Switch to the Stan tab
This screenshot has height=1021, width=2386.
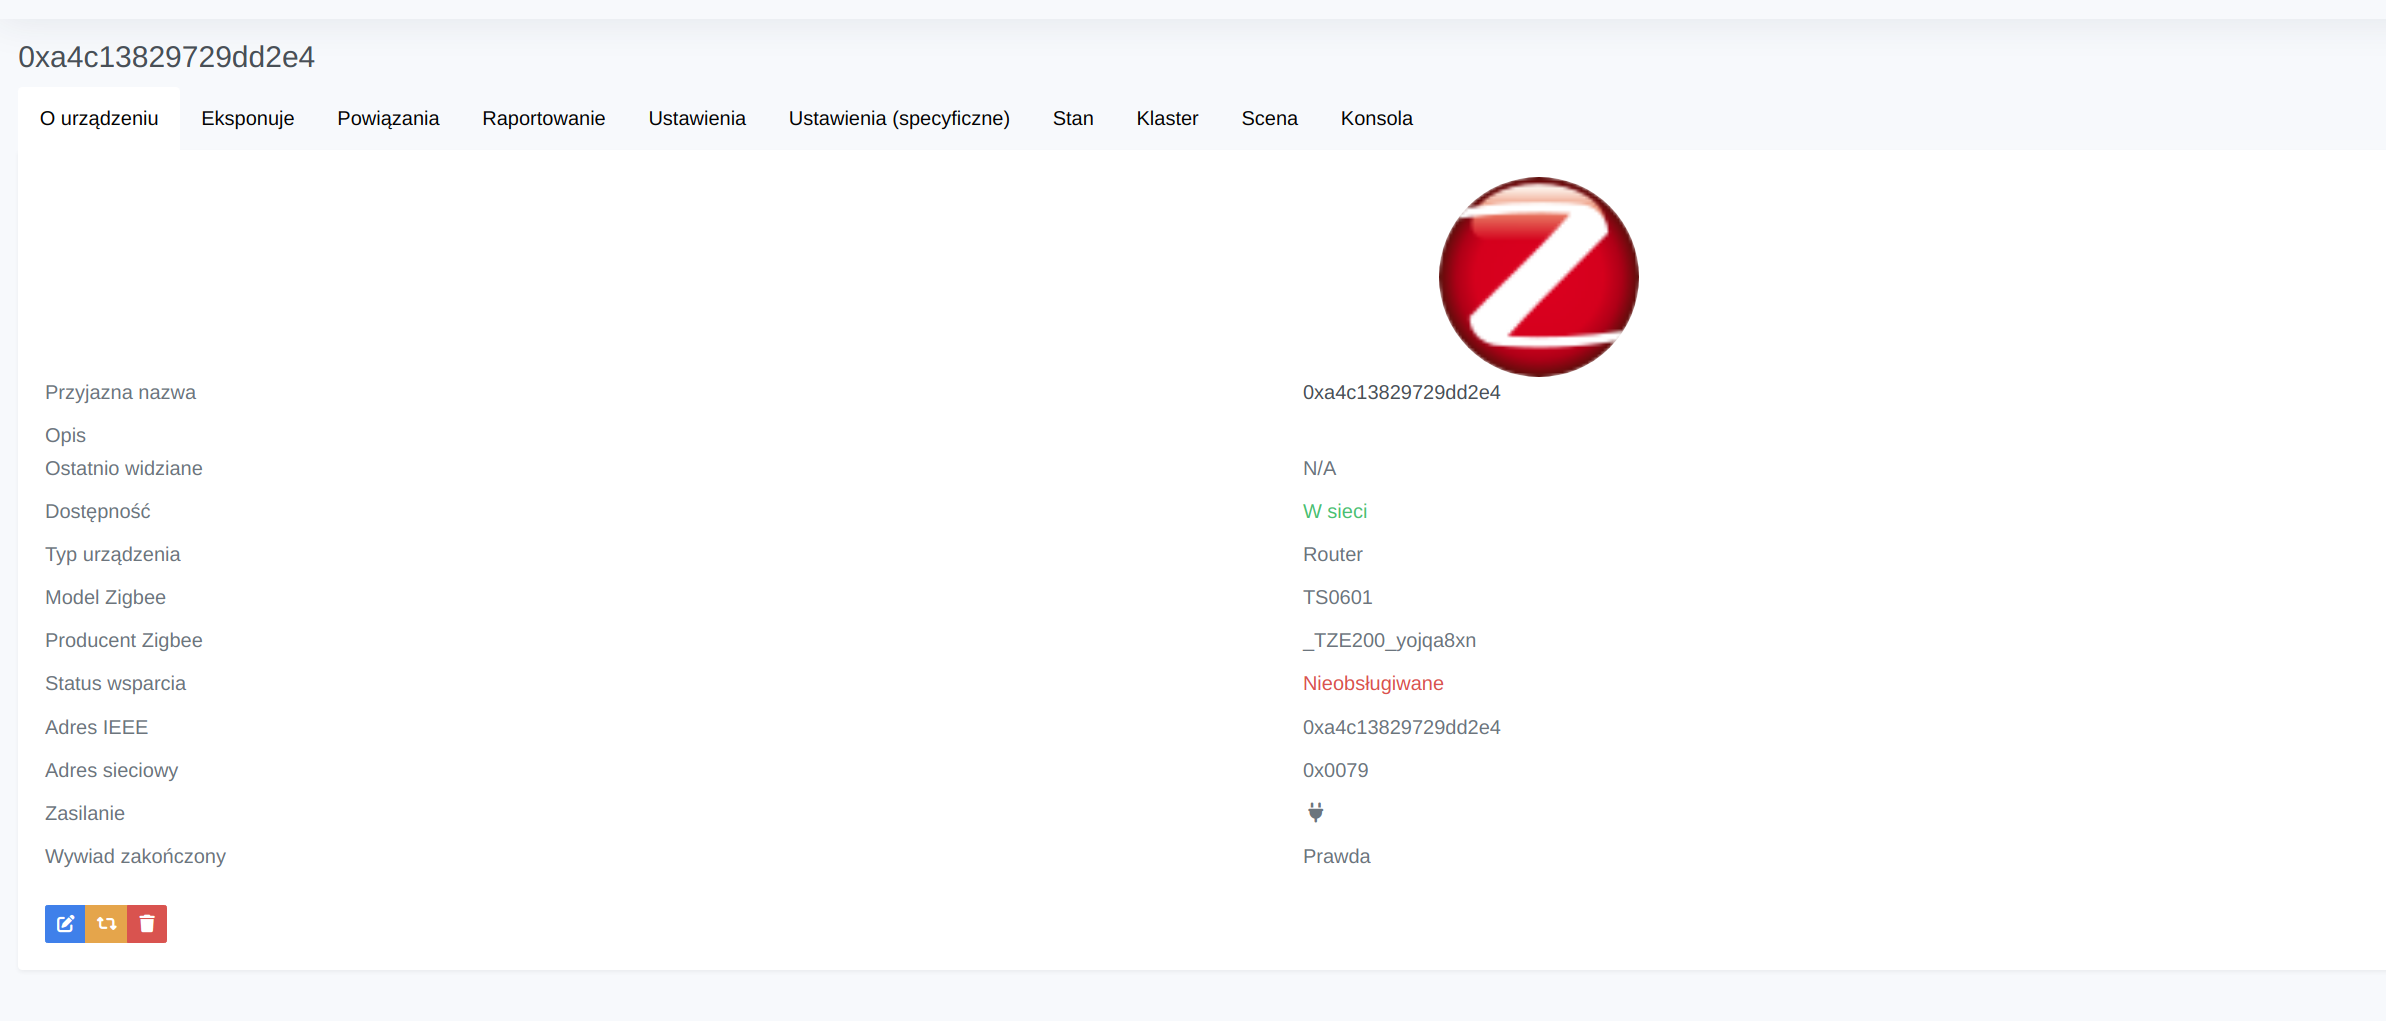[x=1072, y=118]
